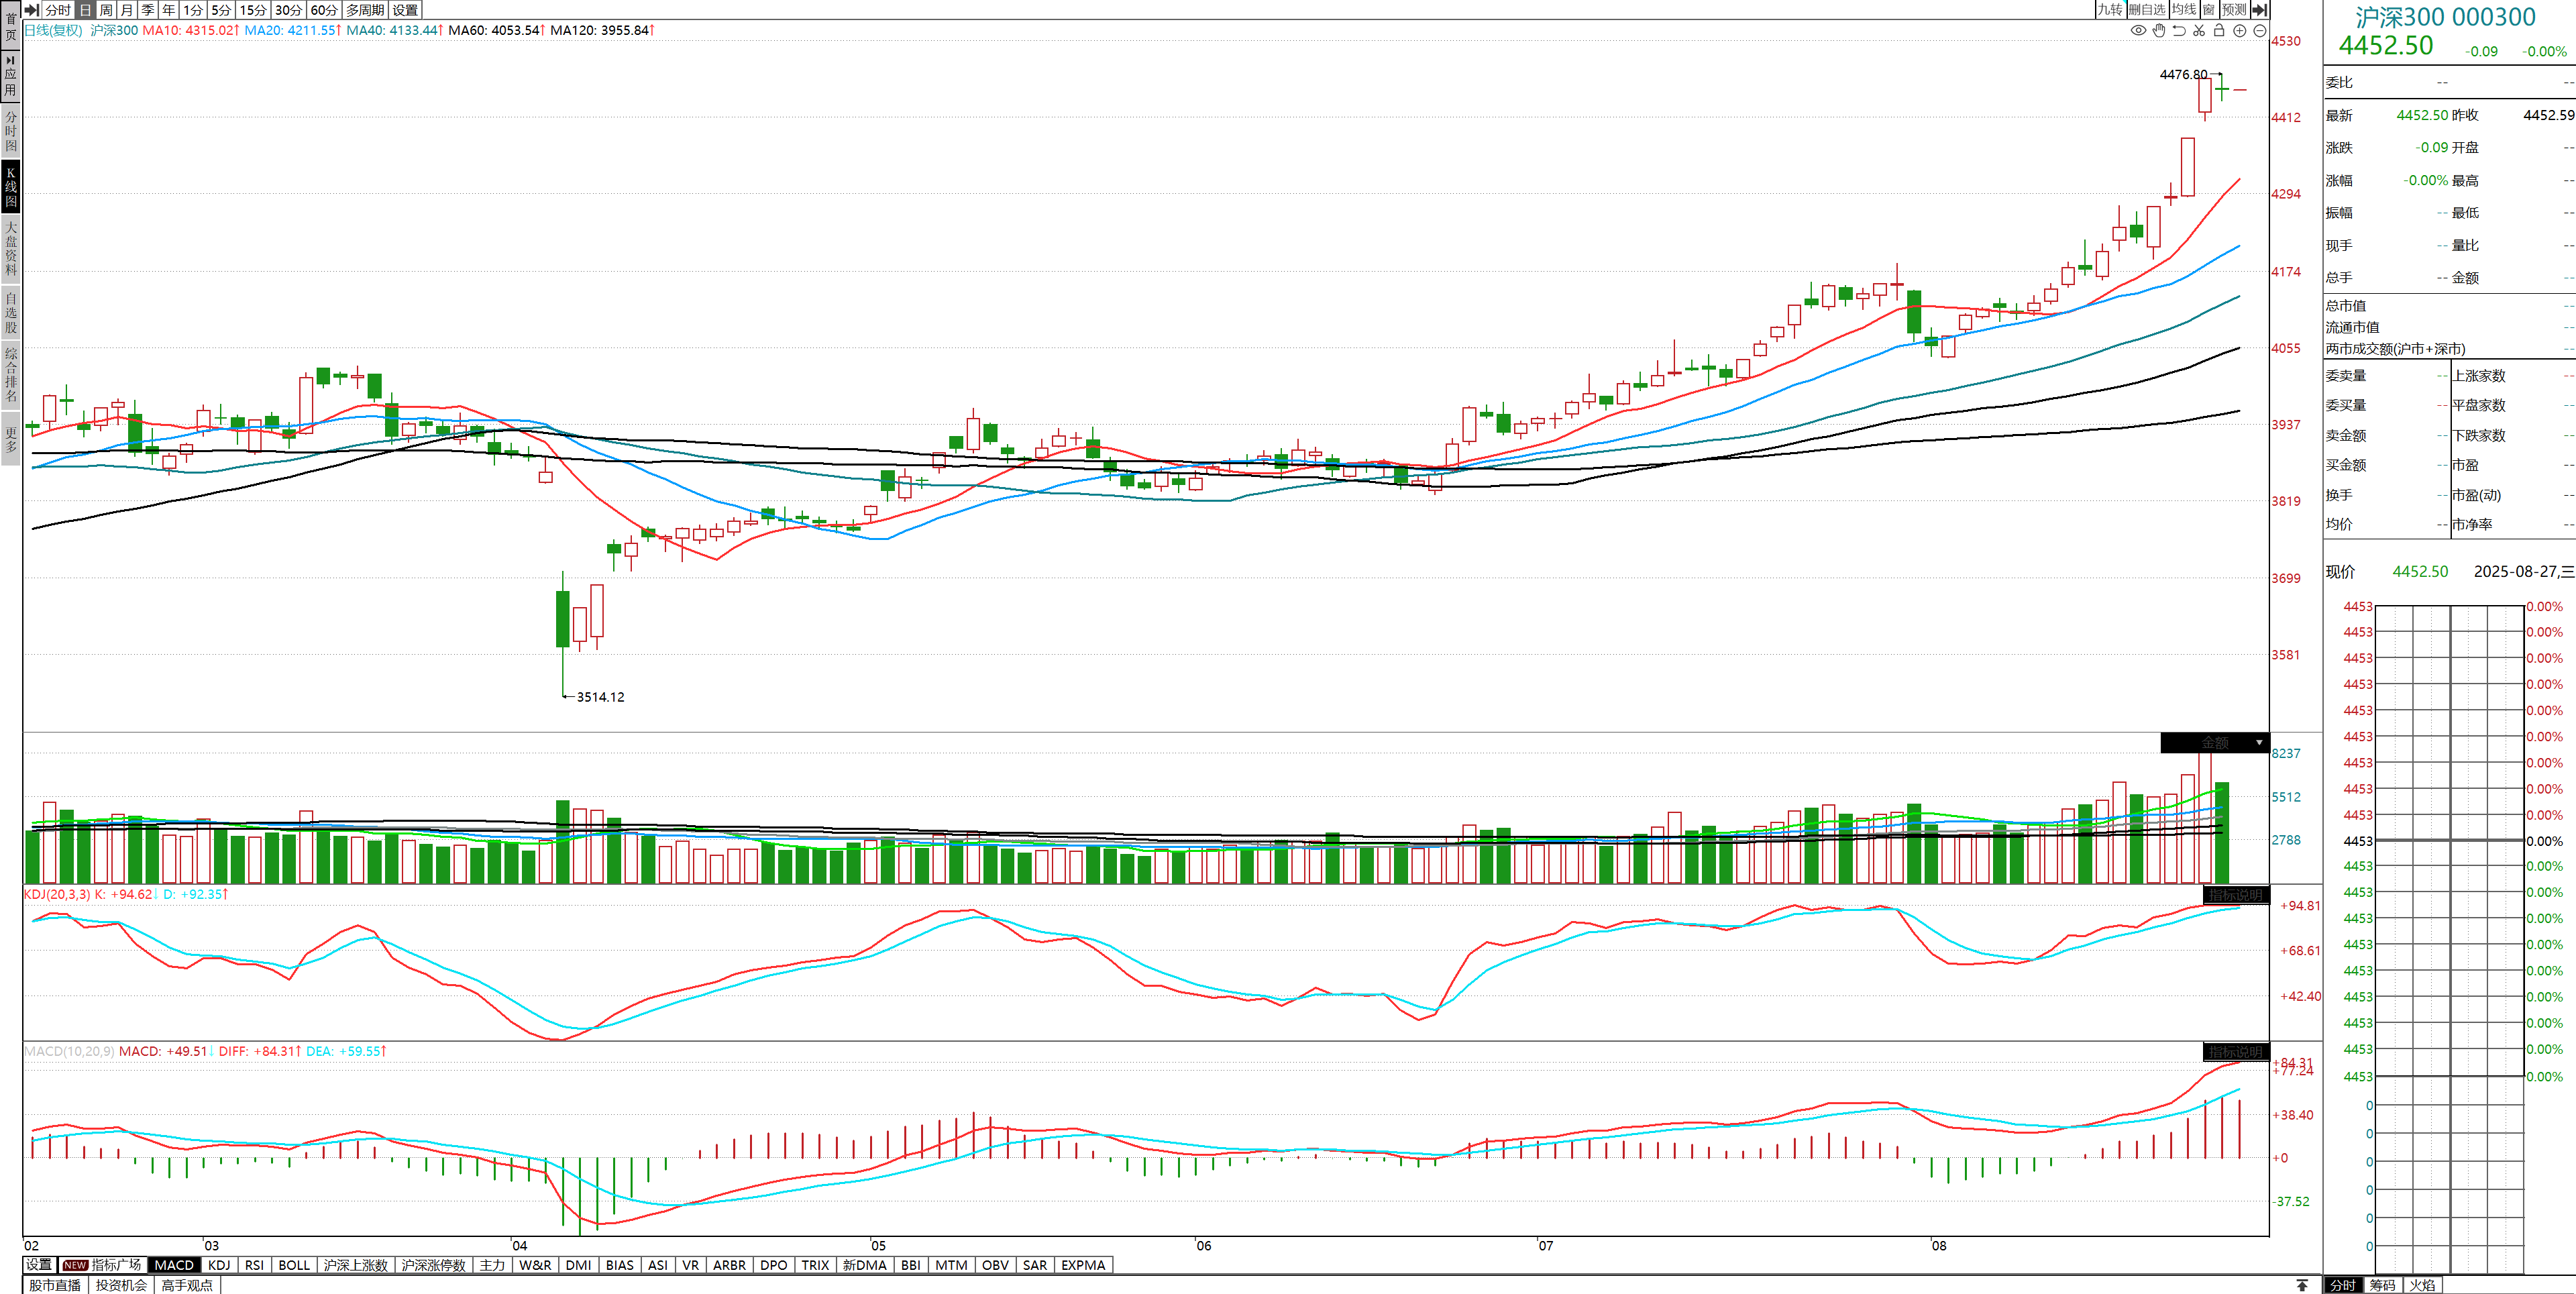Switch to the KDJ indicator tab
2576x1294 pixels.
click(219, 1265)
